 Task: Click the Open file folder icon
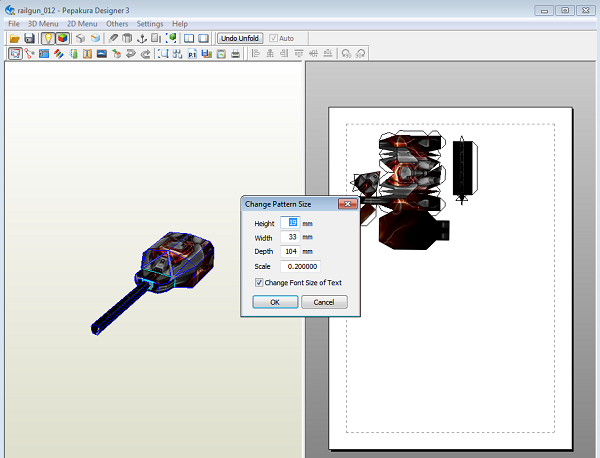15,38
